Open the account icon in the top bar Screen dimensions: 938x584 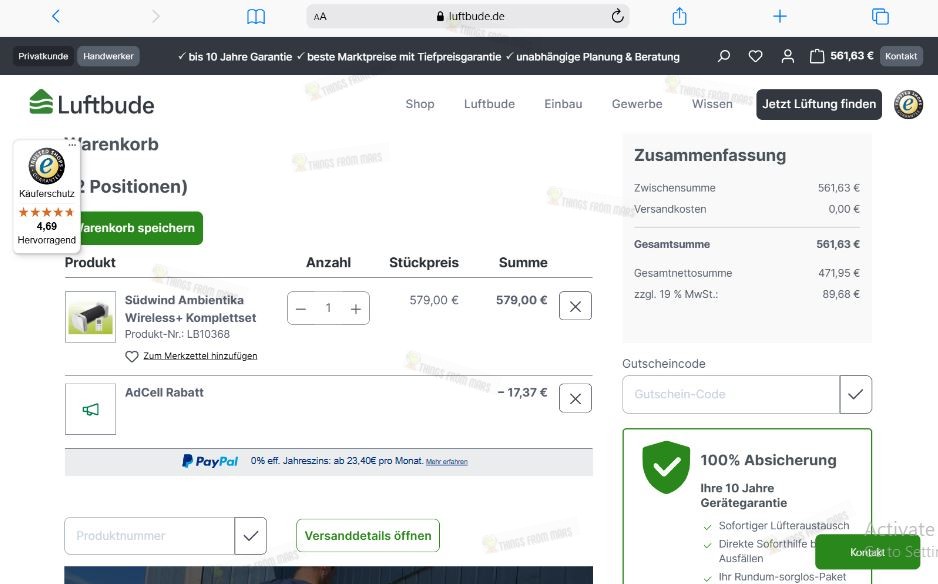787,56
